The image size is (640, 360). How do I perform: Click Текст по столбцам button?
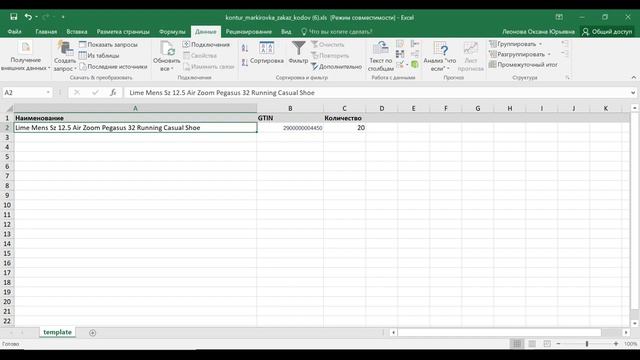click(x=381, y=57)
